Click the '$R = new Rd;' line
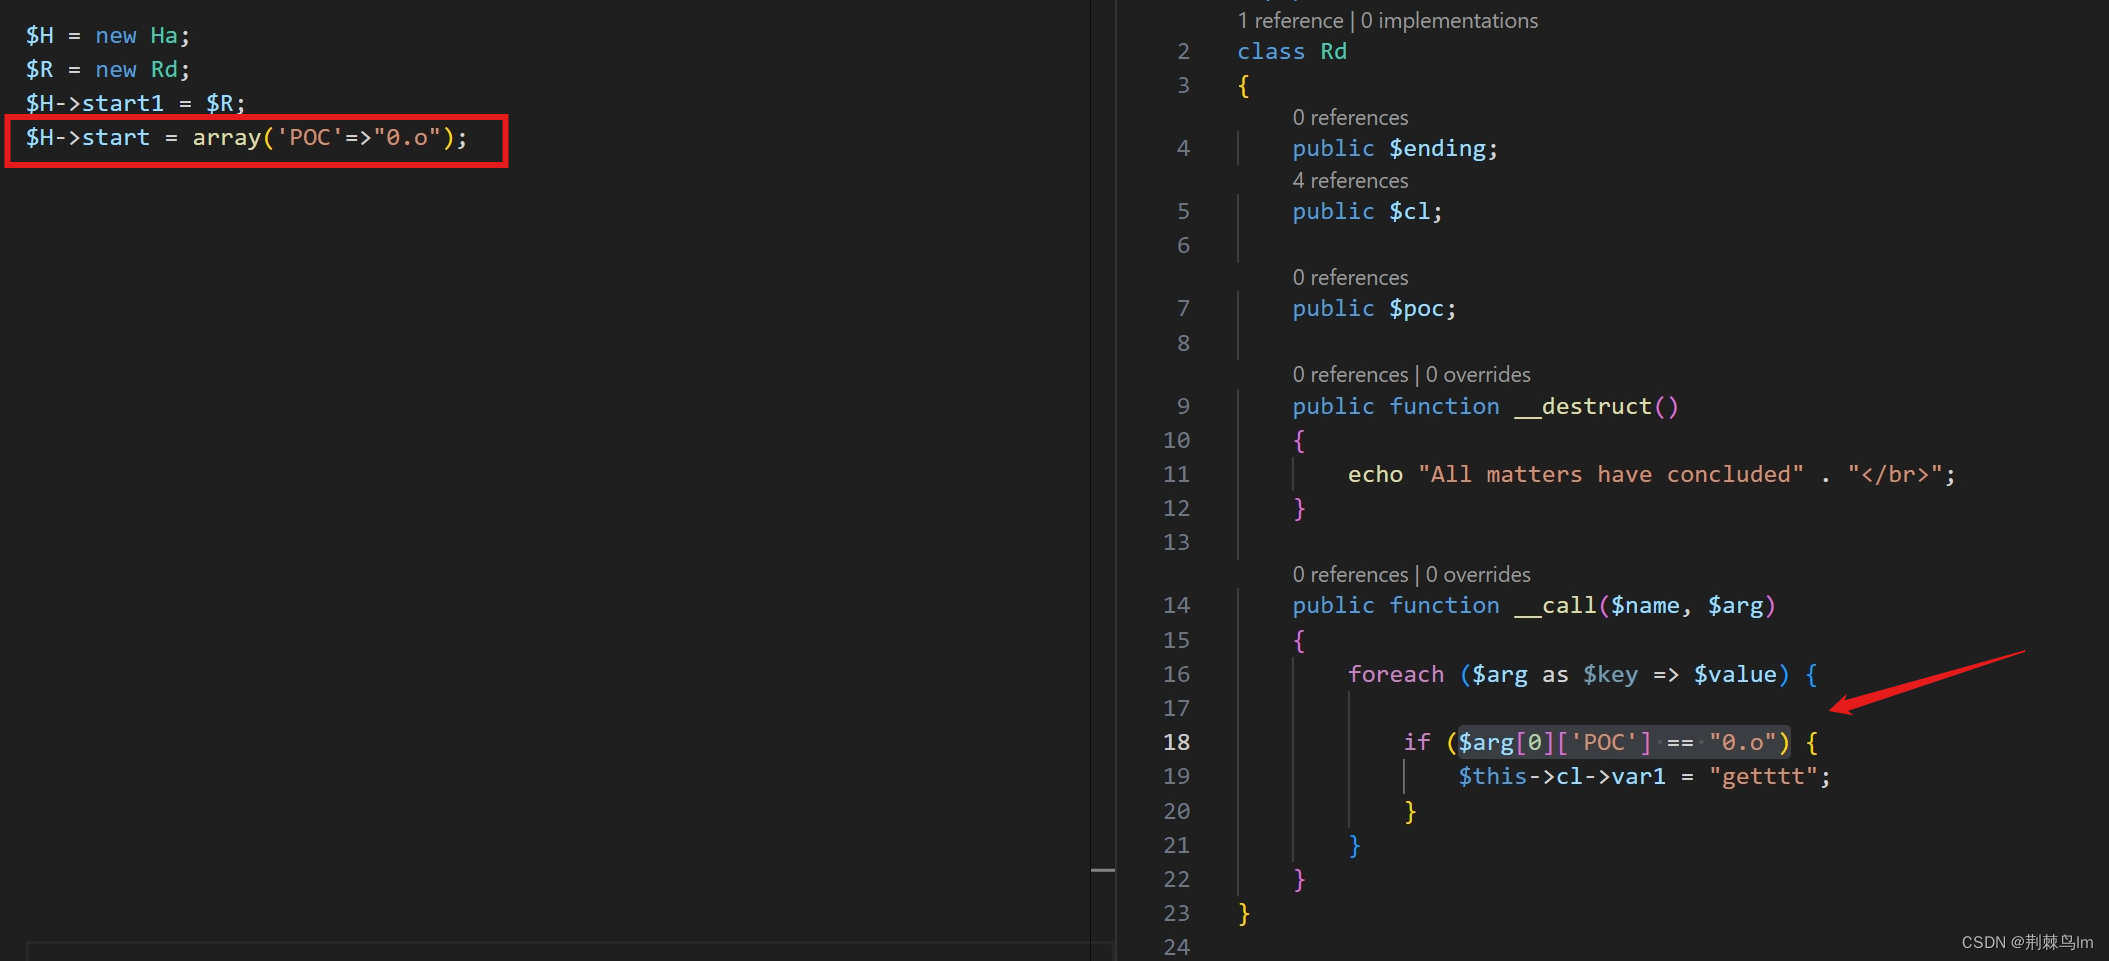This screenshot has width=2109, height=961. [x=108, y=69]
